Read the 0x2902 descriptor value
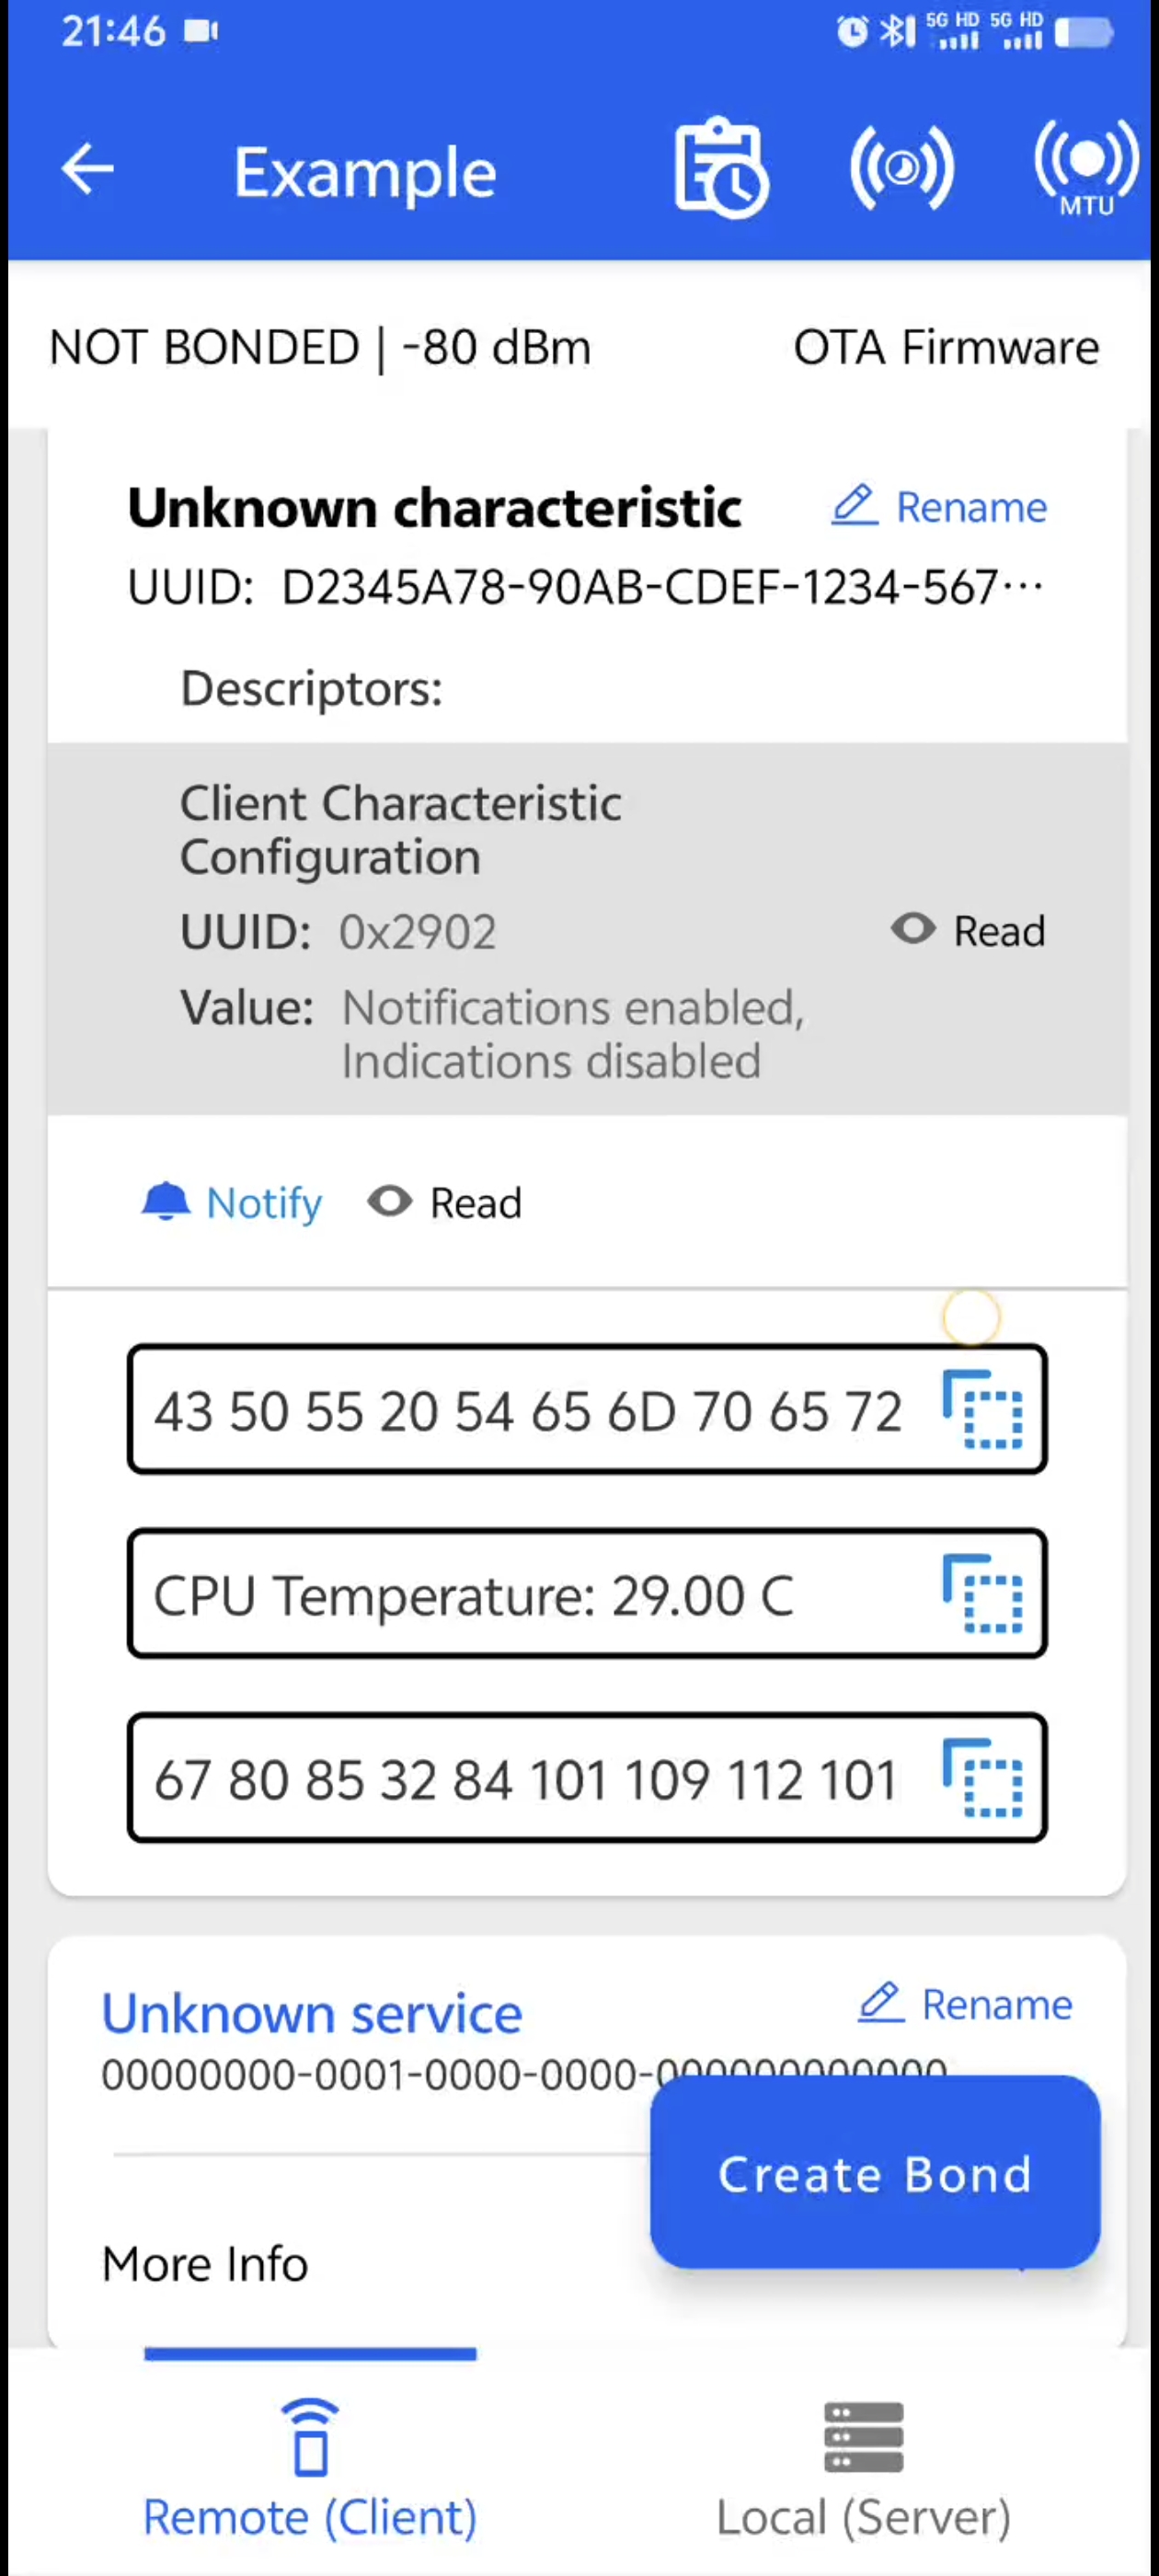Viewport: 1159px width, 2576px height. tap(968, 931)
